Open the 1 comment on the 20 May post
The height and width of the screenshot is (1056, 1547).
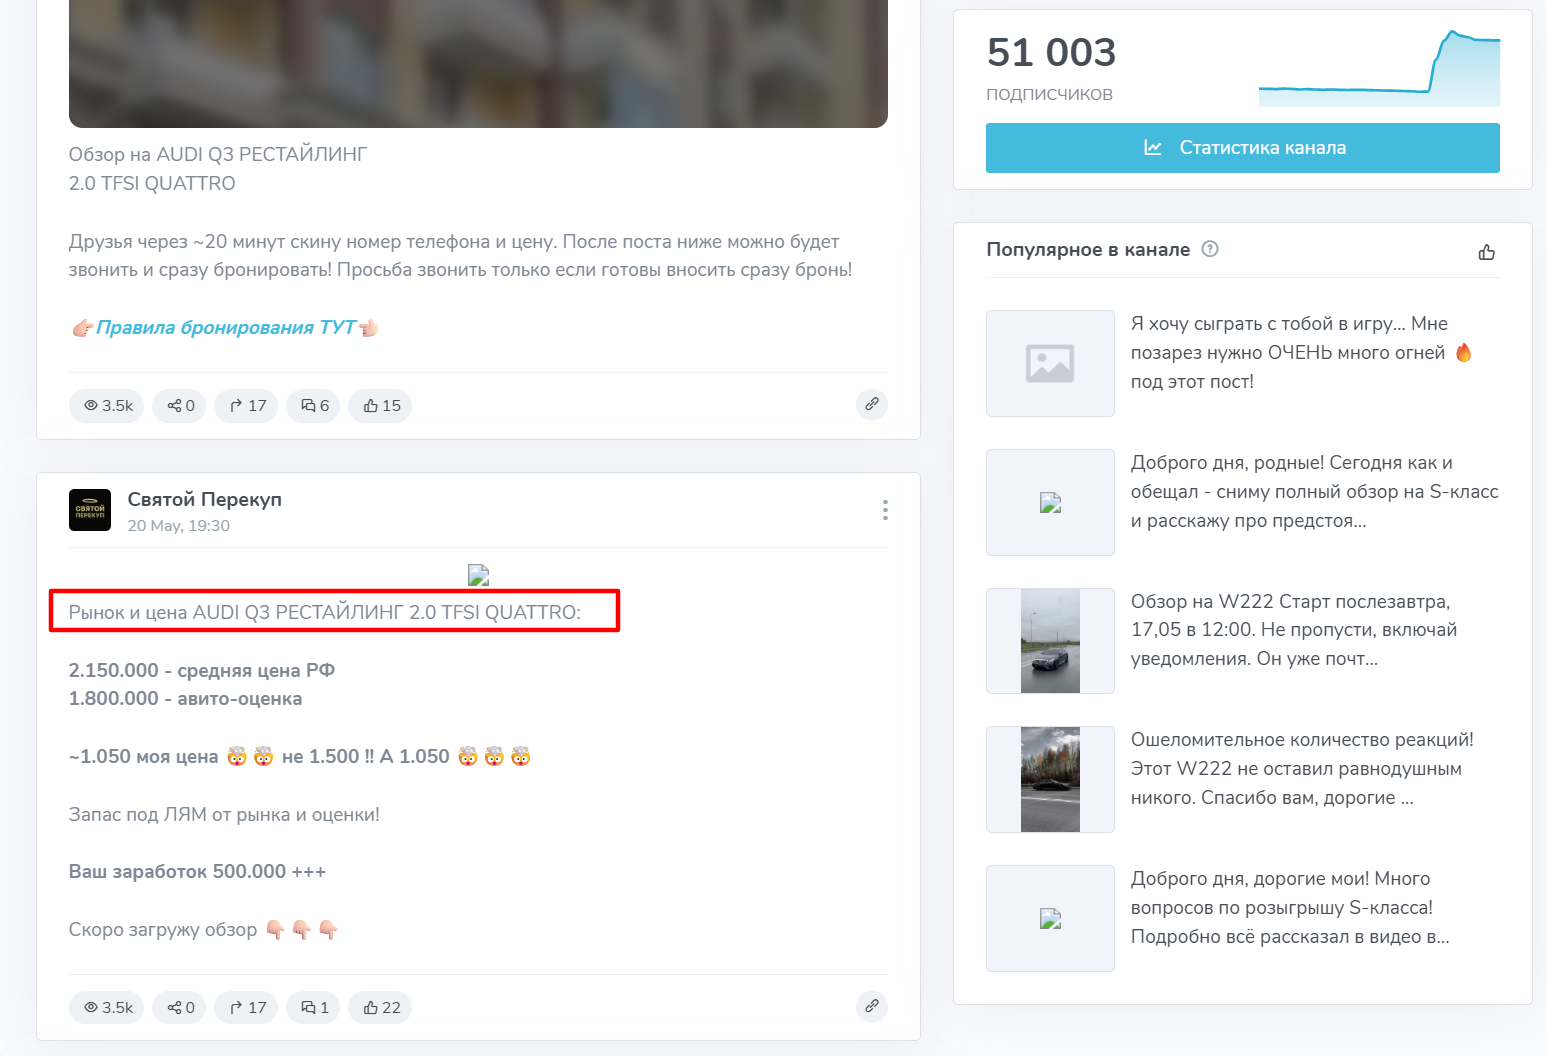point(314,1007)
